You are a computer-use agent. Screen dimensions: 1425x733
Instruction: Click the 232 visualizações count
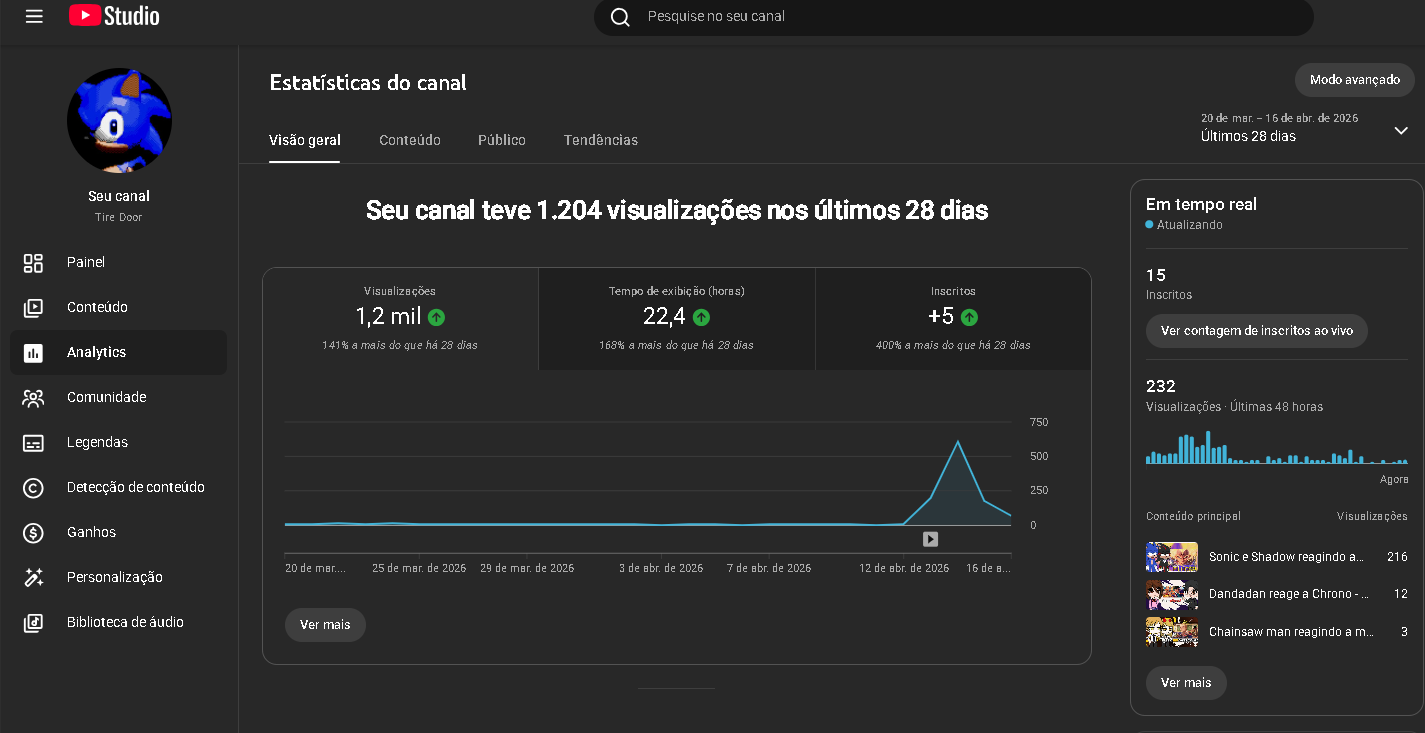click(x=1161, y=386)
